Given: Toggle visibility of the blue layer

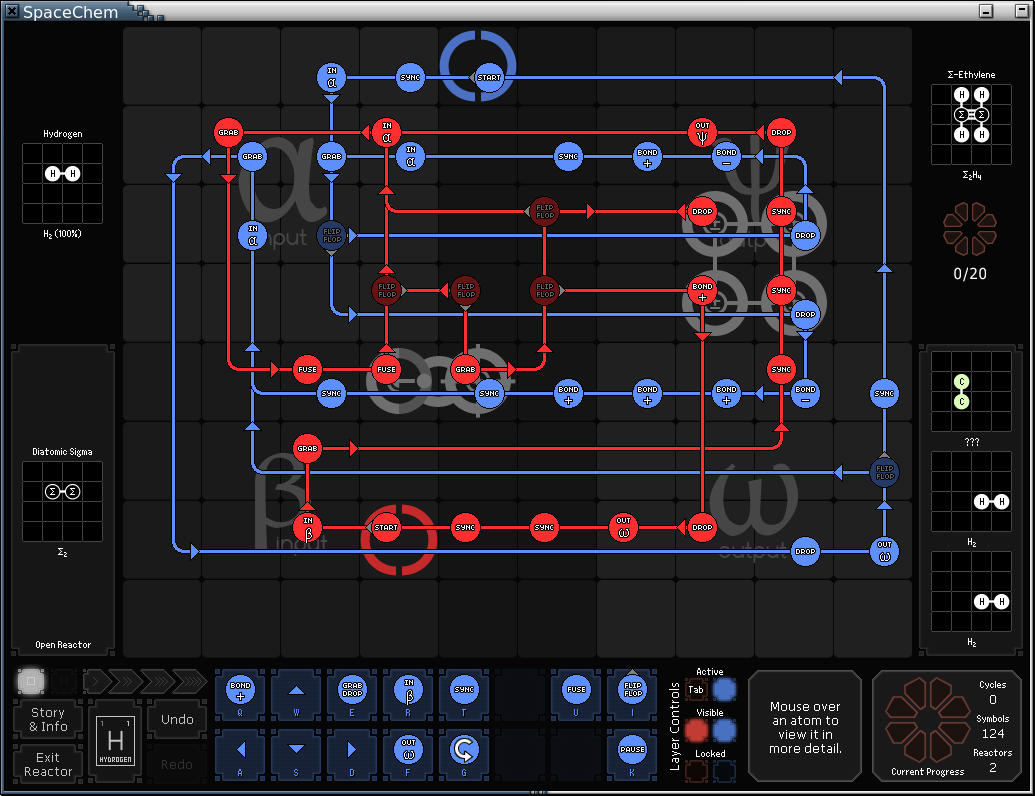Looking at the screenshot, I should pos(724,731).
